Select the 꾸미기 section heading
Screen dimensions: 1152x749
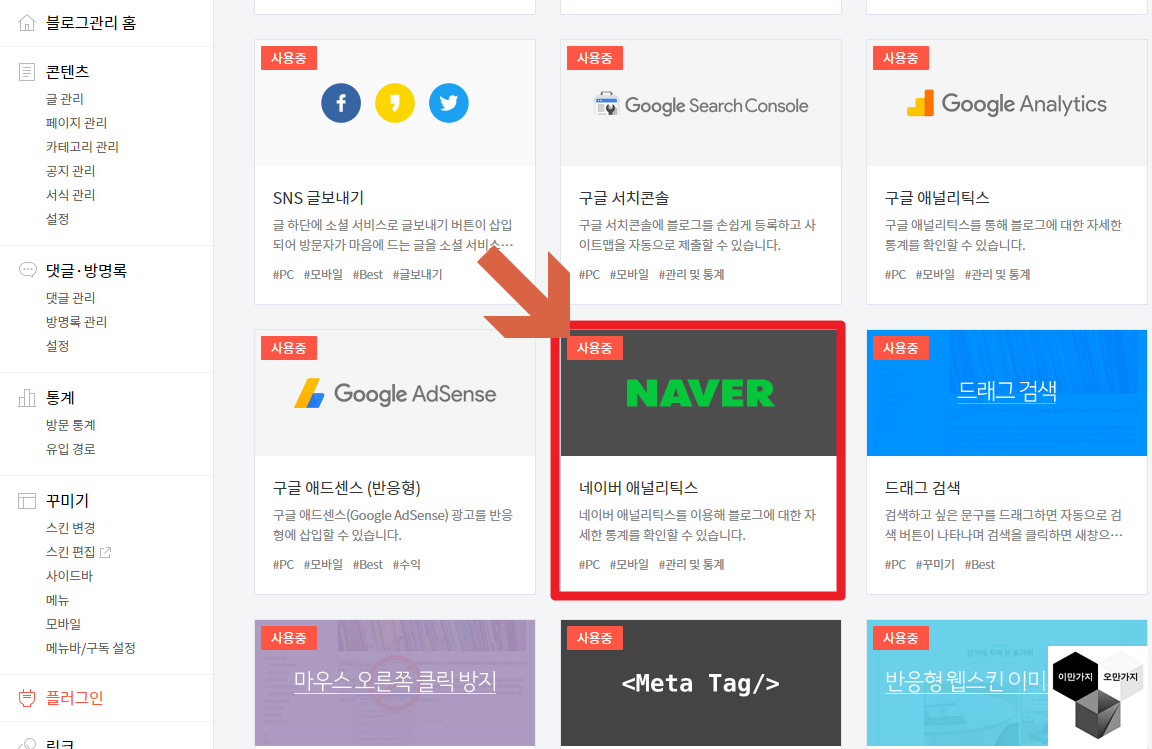pyautogui.click(x=67, y=501)
